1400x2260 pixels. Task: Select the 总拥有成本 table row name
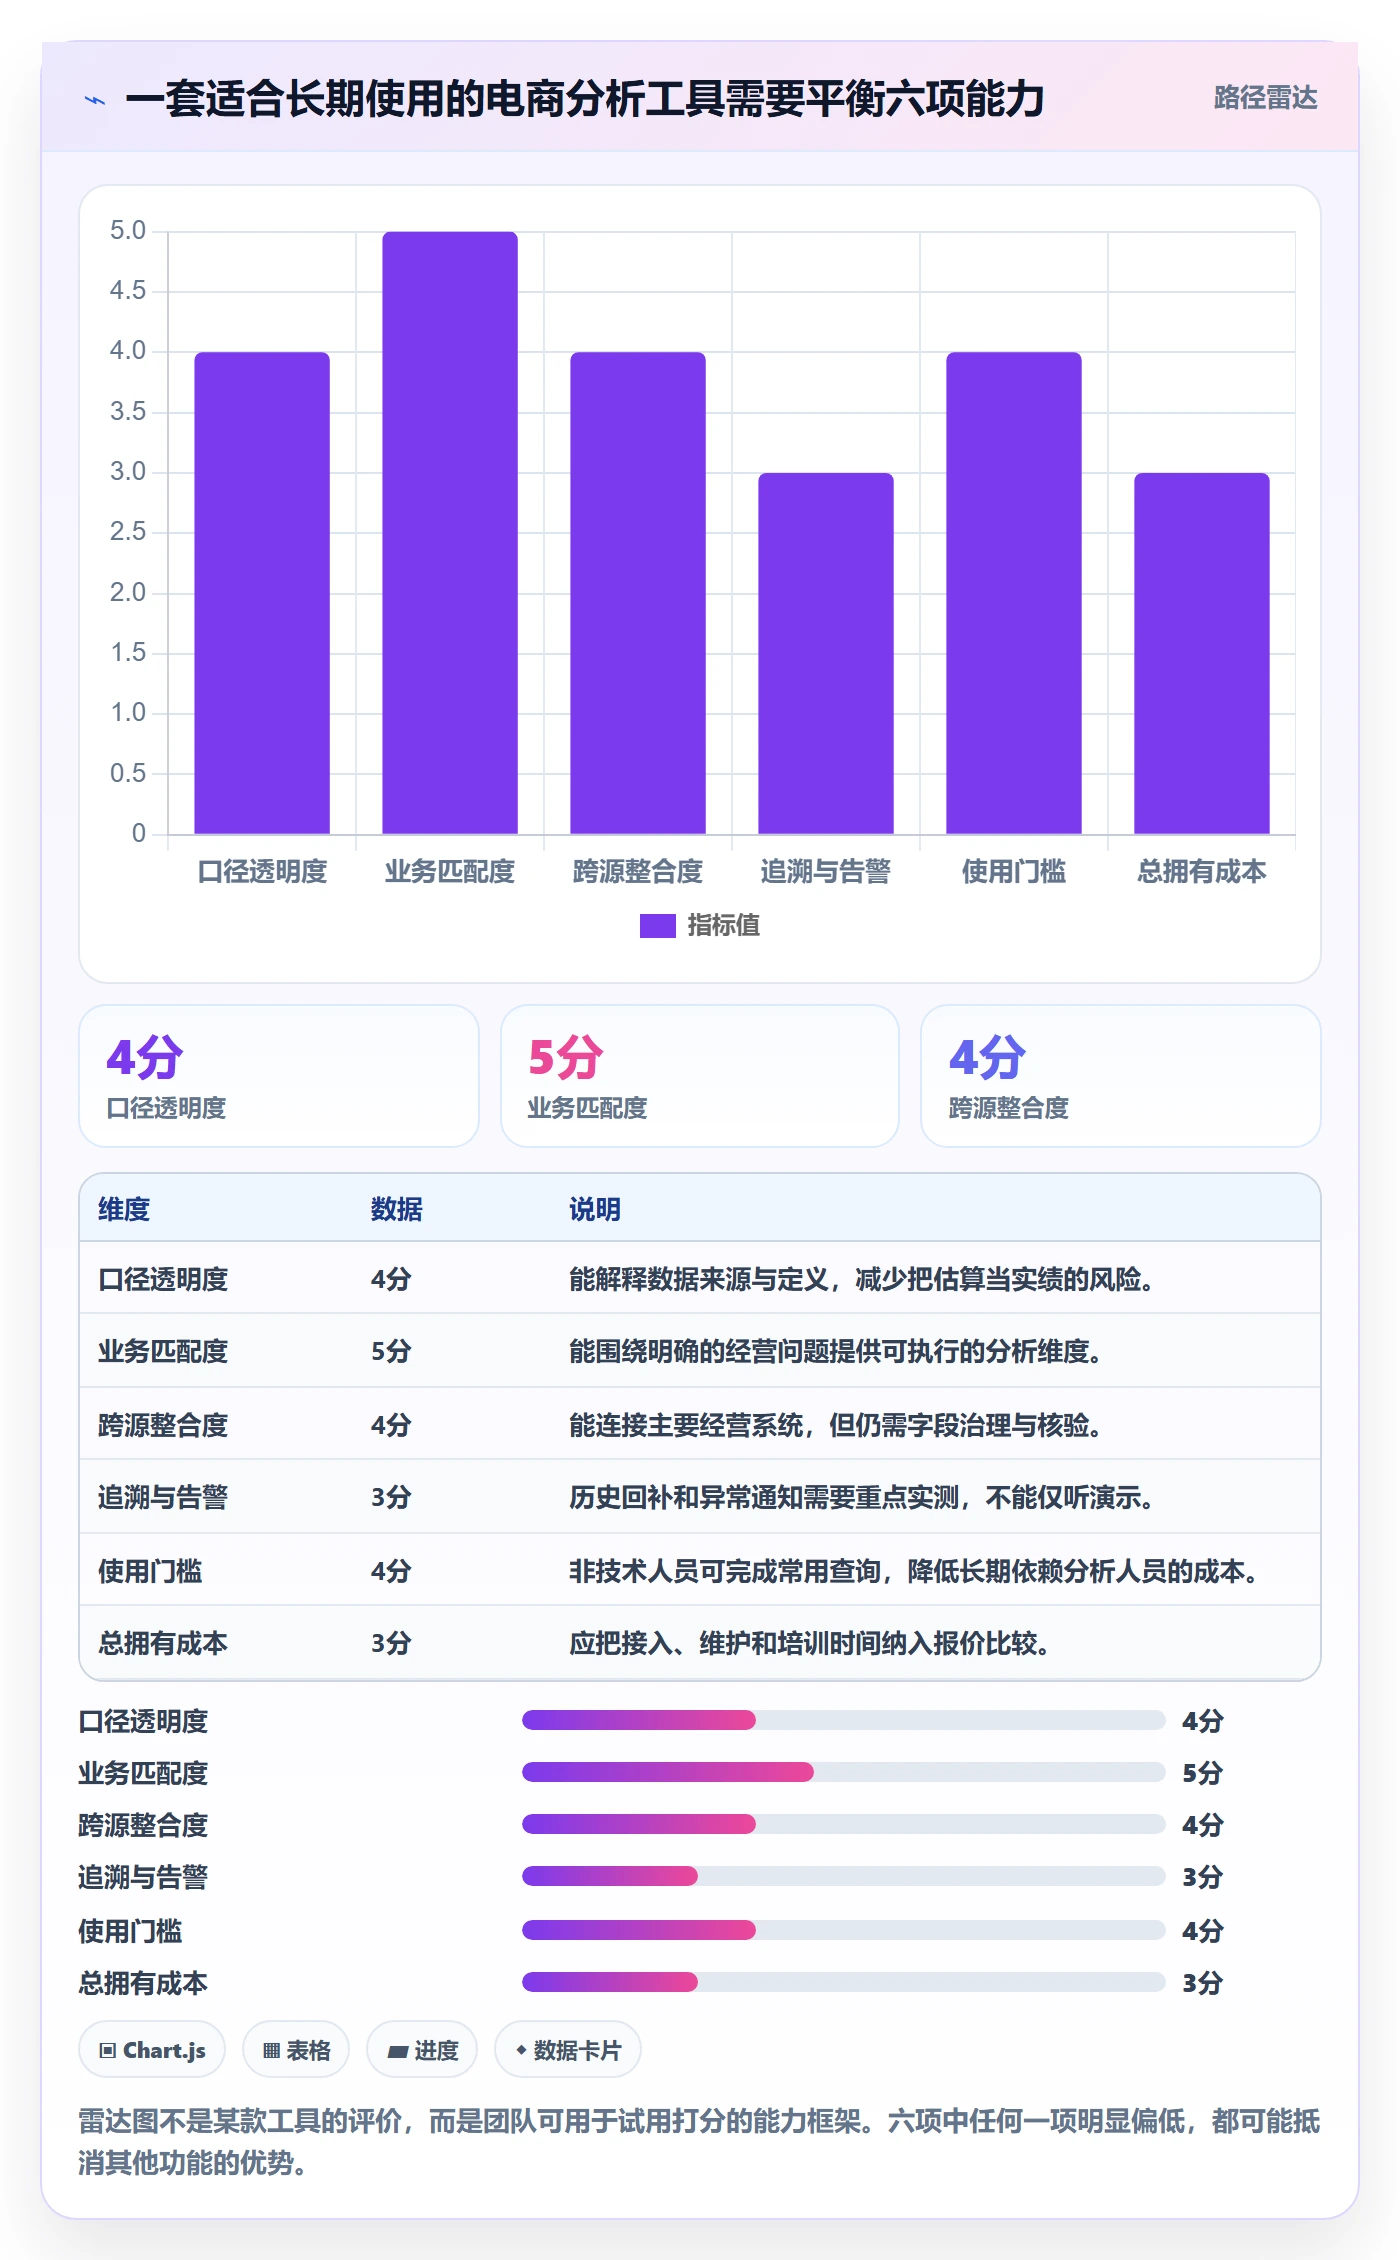[163, 1644]
